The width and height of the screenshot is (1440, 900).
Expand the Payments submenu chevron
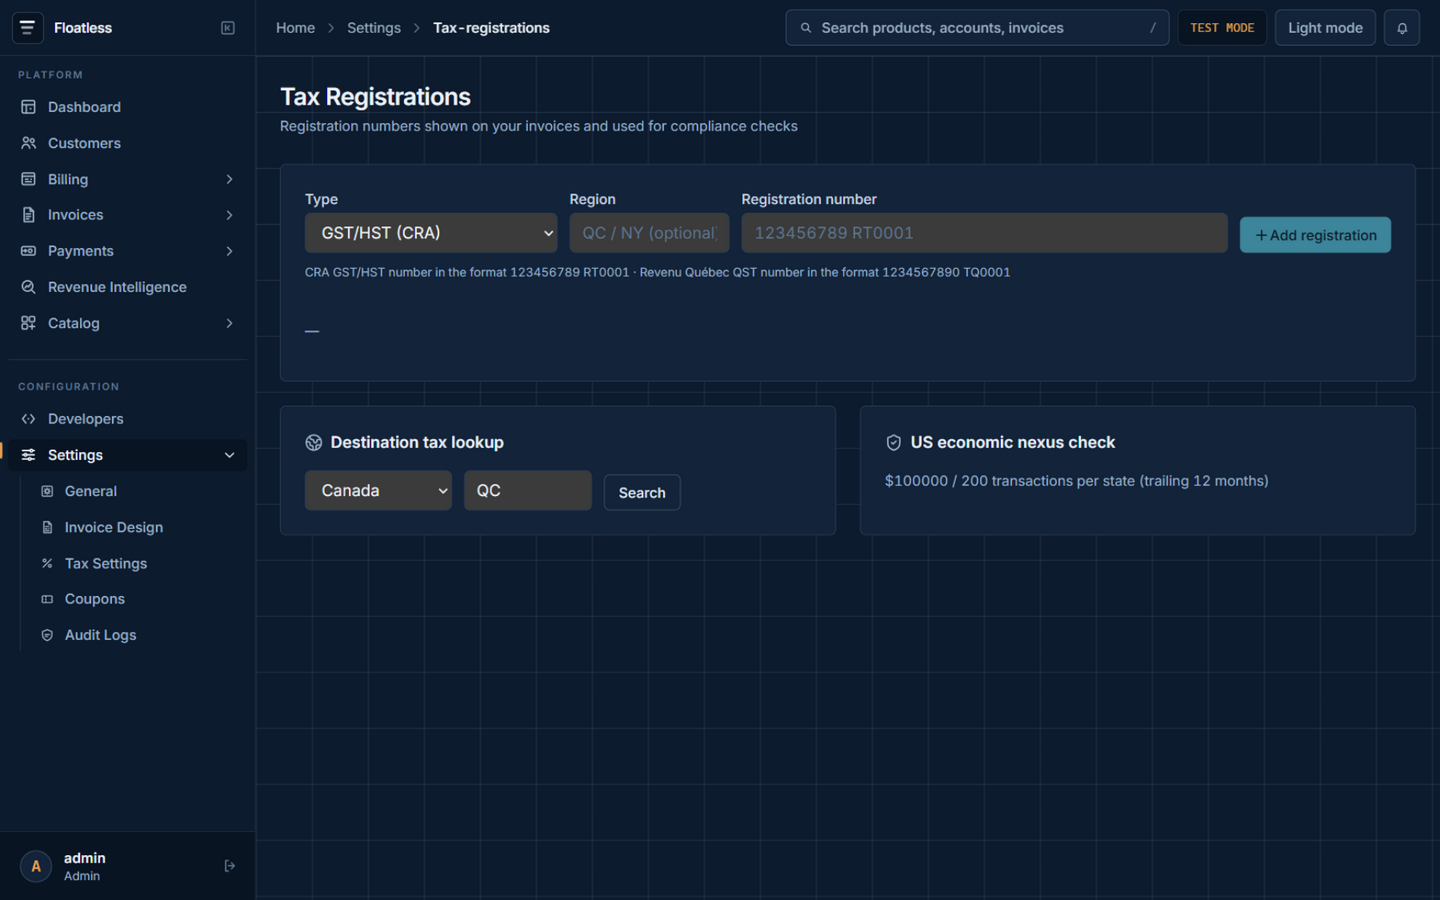tap(229, 251)
